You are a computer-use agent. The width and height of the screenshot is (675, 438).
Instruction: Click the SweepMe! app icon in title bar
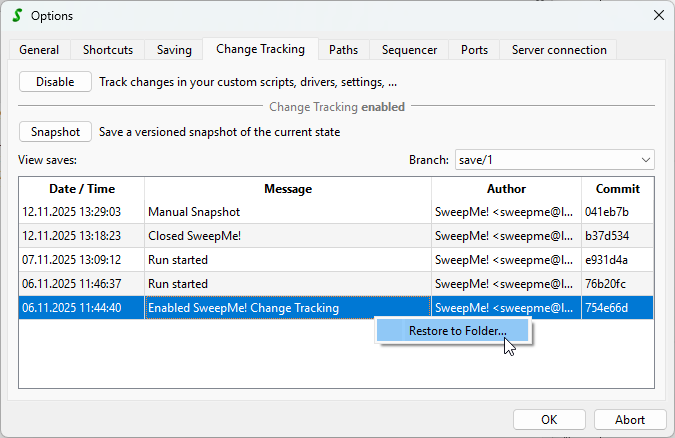tap(15, 15)
